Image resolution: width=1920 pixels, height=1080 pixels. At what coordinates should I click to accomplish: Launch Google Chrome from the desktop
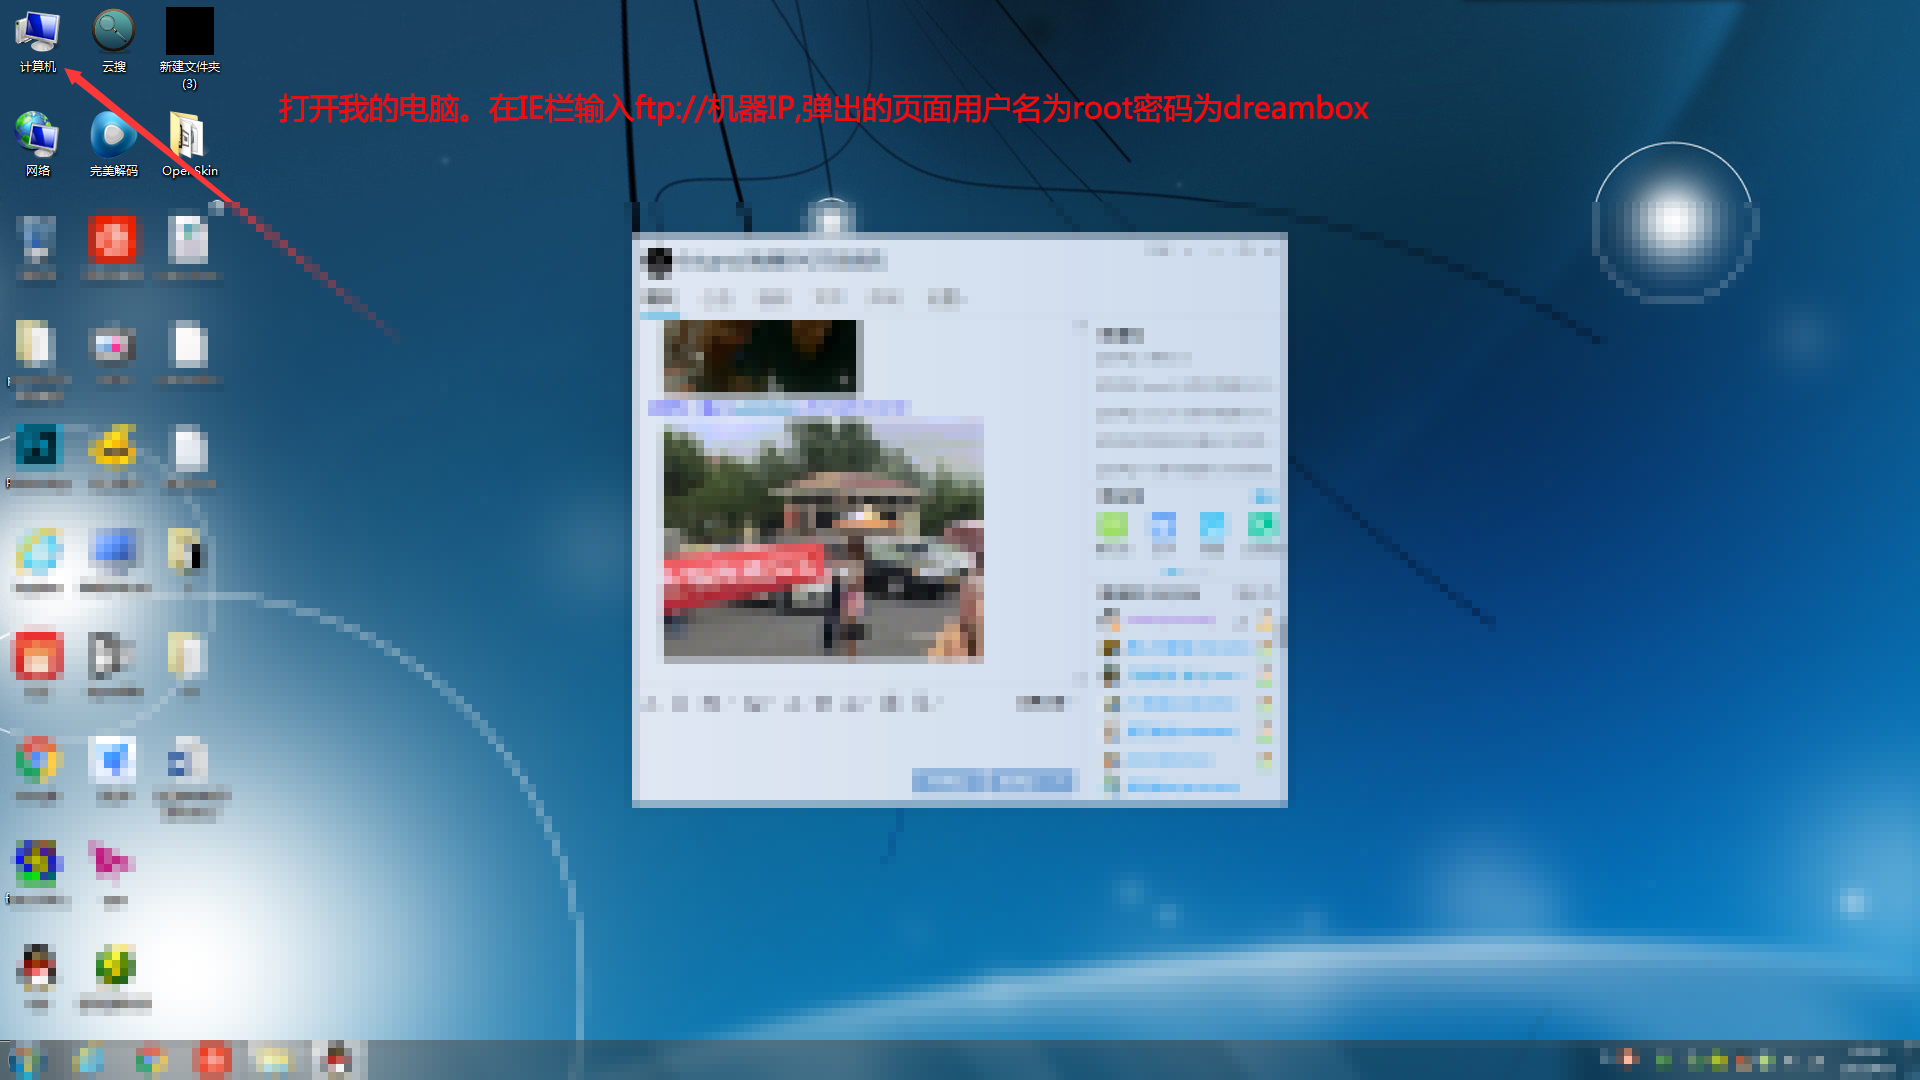(38, 770)
